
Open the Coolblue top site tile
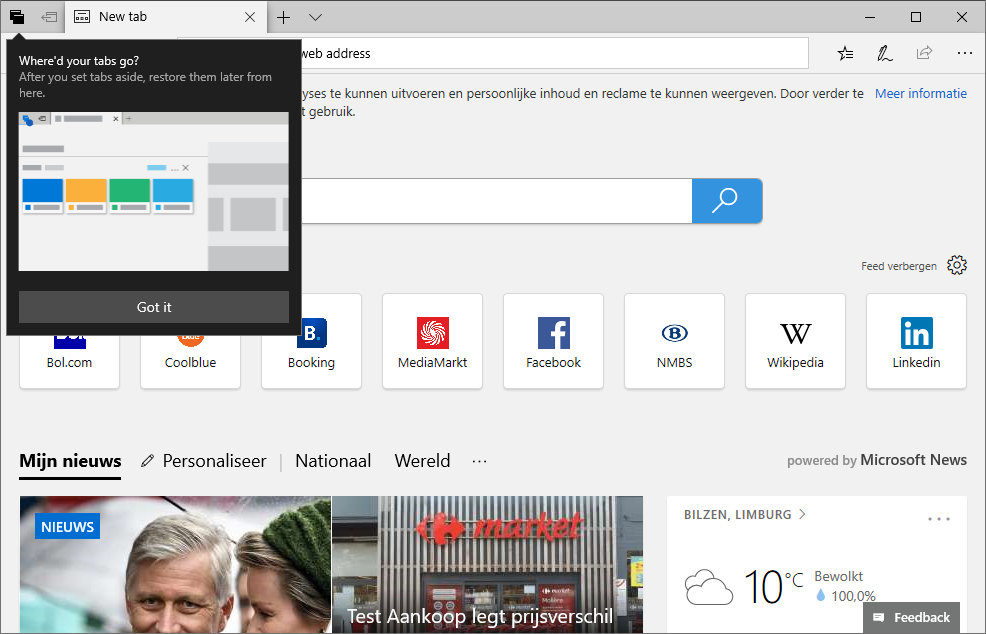point(191,362)
